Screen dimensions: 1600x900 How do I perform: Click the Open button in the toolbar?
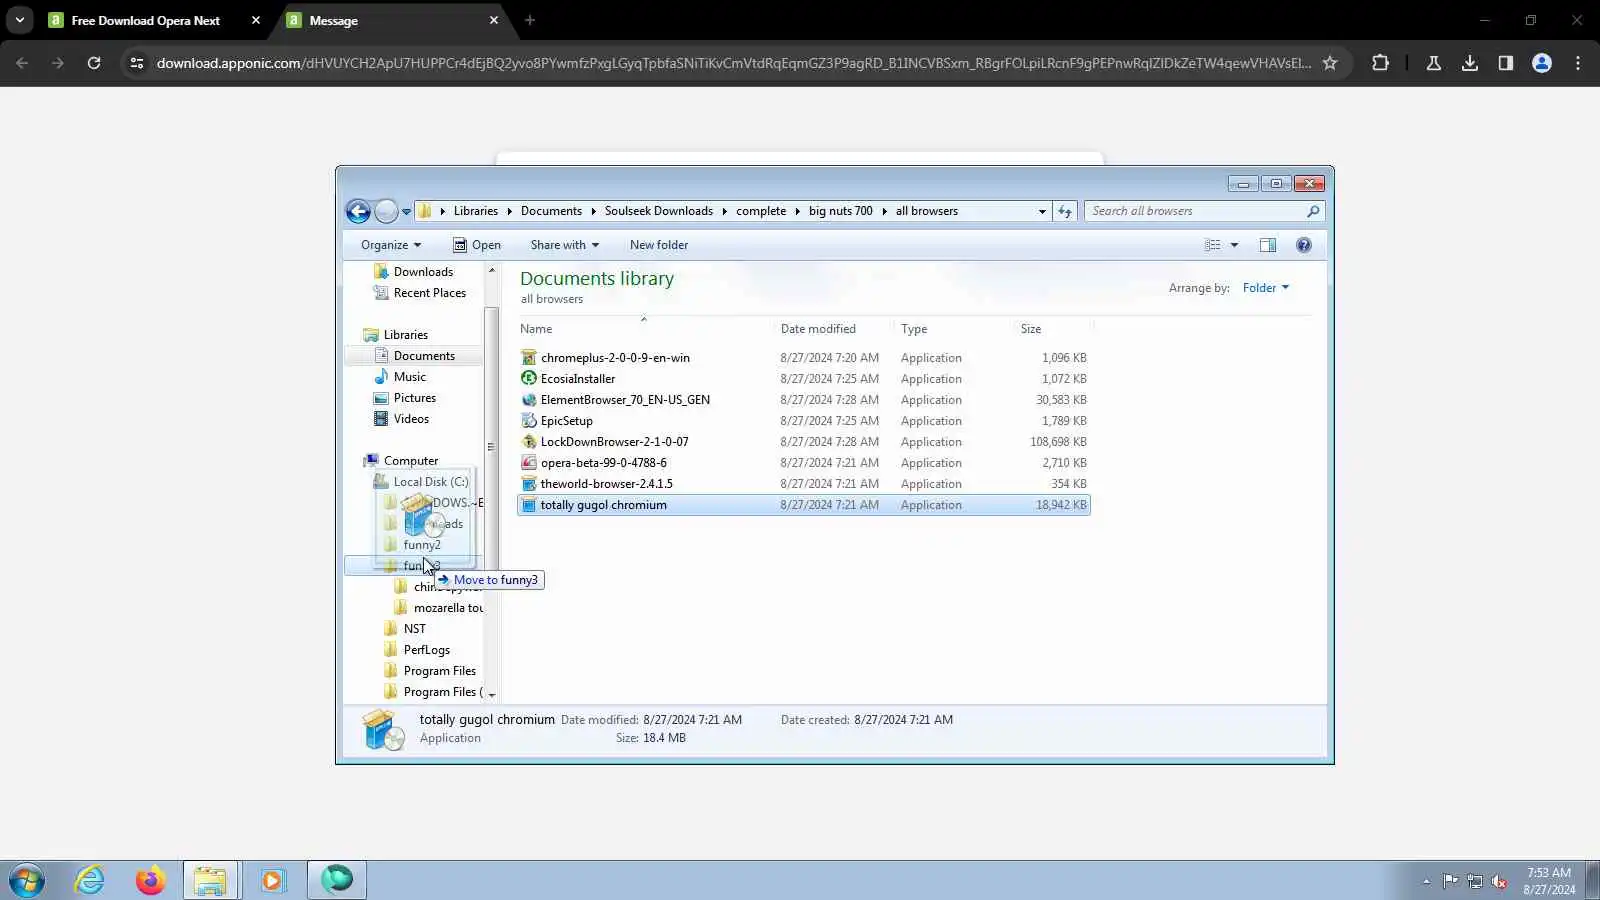(477, 245)
